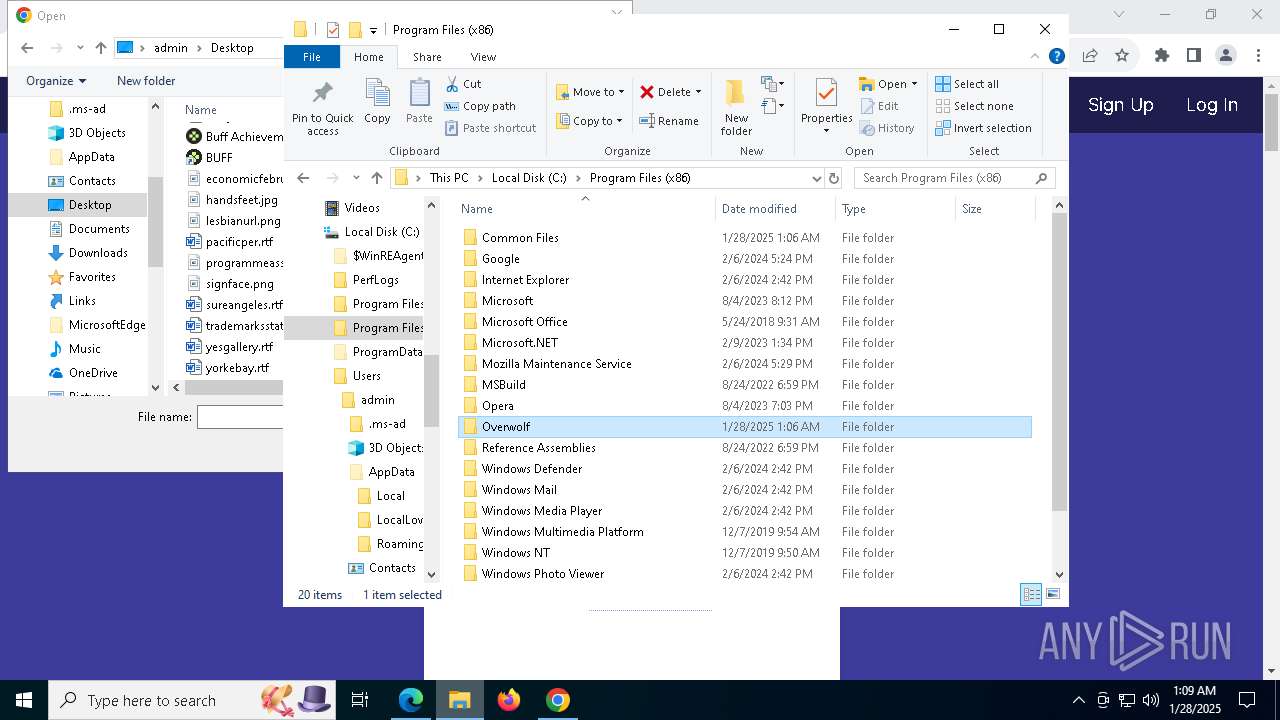Sort the file list with the Date modified column header
Image resolution: width=1280 pixels, height=720 pixels.
(x=775, y=209)
